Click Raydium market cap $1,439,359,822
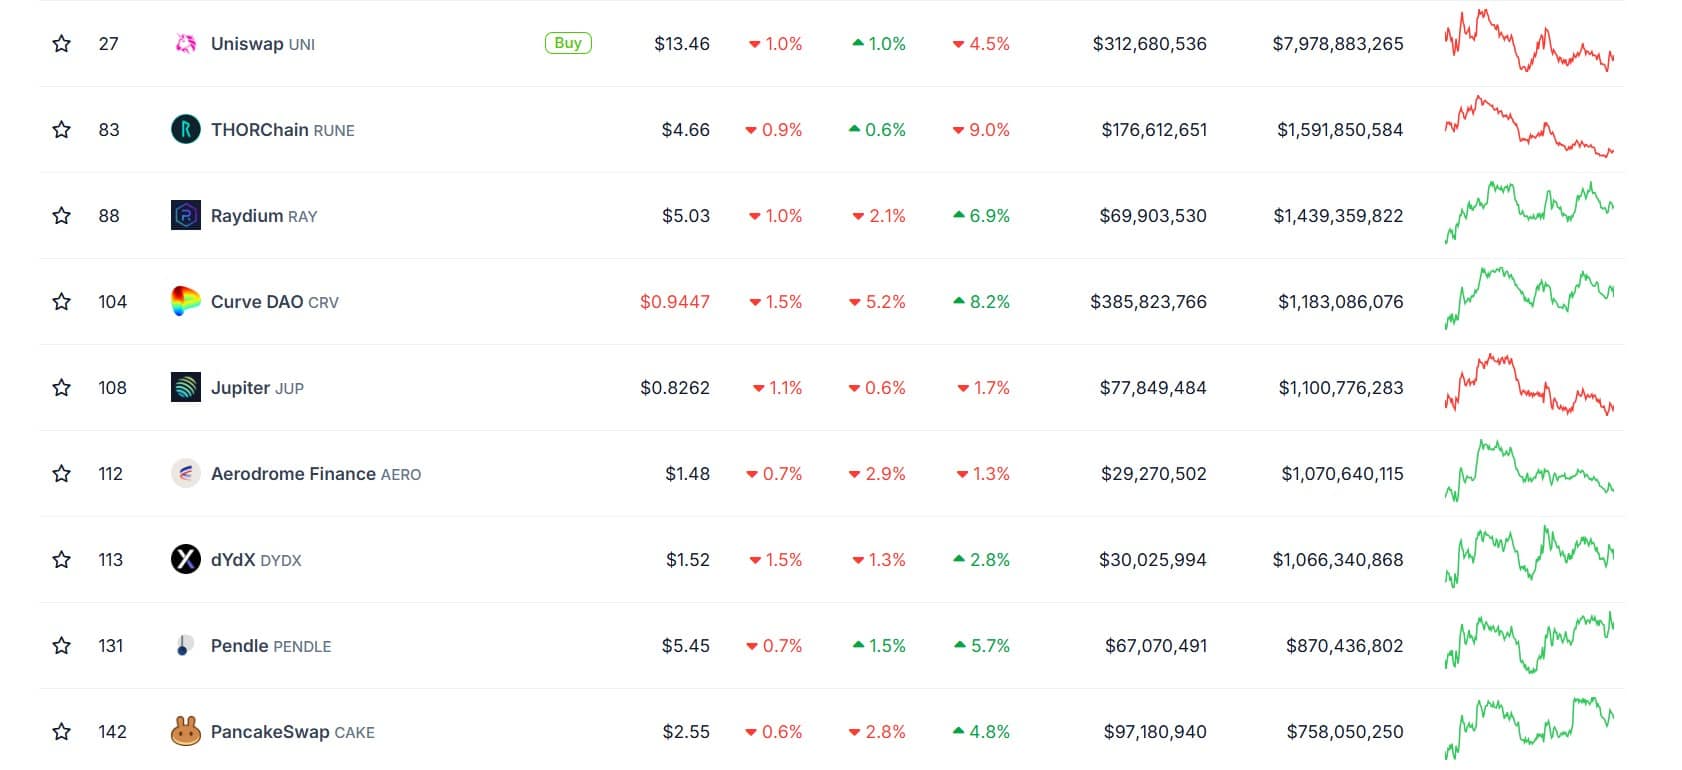The image size is (1682, 770). tap(1338, 216)
